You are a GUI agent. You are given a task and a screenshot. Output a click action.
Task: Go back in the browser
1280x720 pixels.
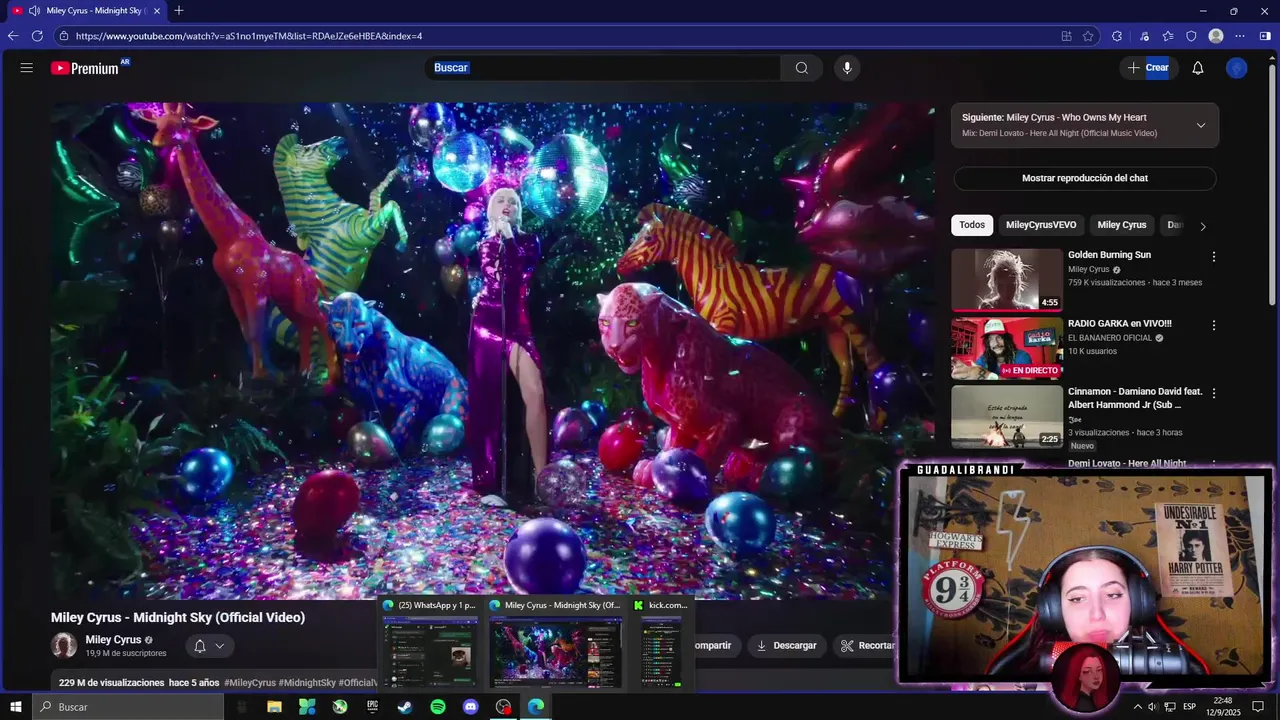click(13, 36)
